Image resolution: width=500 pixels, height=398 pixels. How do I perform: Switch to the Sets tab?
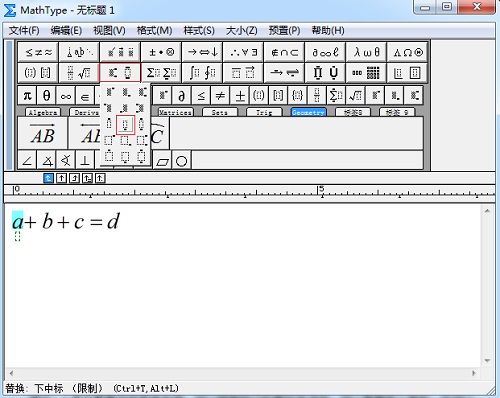click(220, 112)
